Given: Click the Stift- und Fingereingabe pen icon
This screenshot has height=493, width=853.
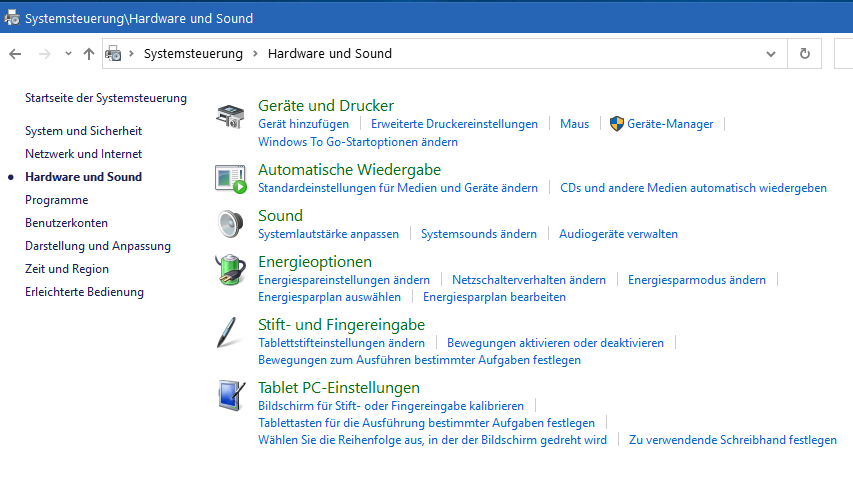Looking at the screenshot, I should 230,332.
